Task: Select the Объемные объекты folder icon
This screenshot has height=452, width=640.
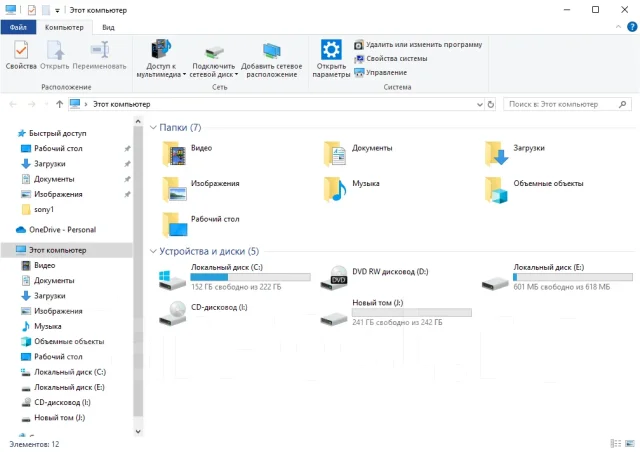Action: pos(496,189)
